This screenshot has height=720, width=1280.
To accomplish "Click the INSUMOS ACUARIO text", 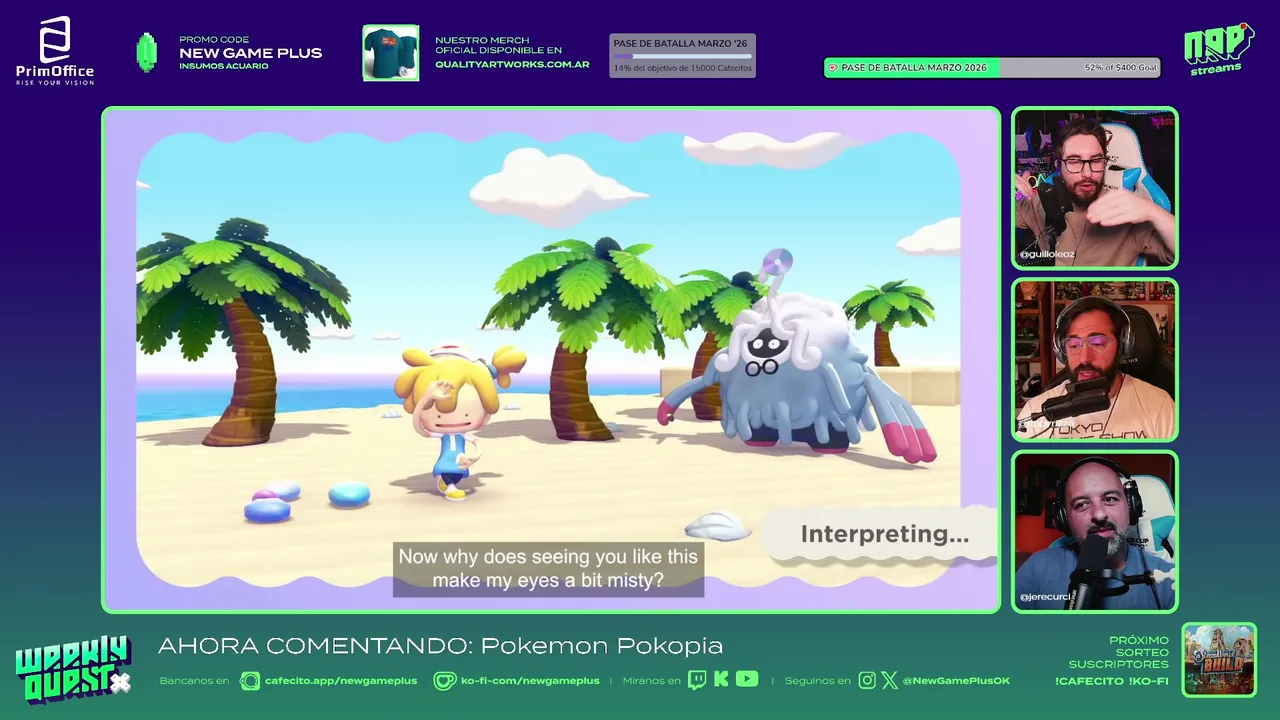I will (224, 66).
